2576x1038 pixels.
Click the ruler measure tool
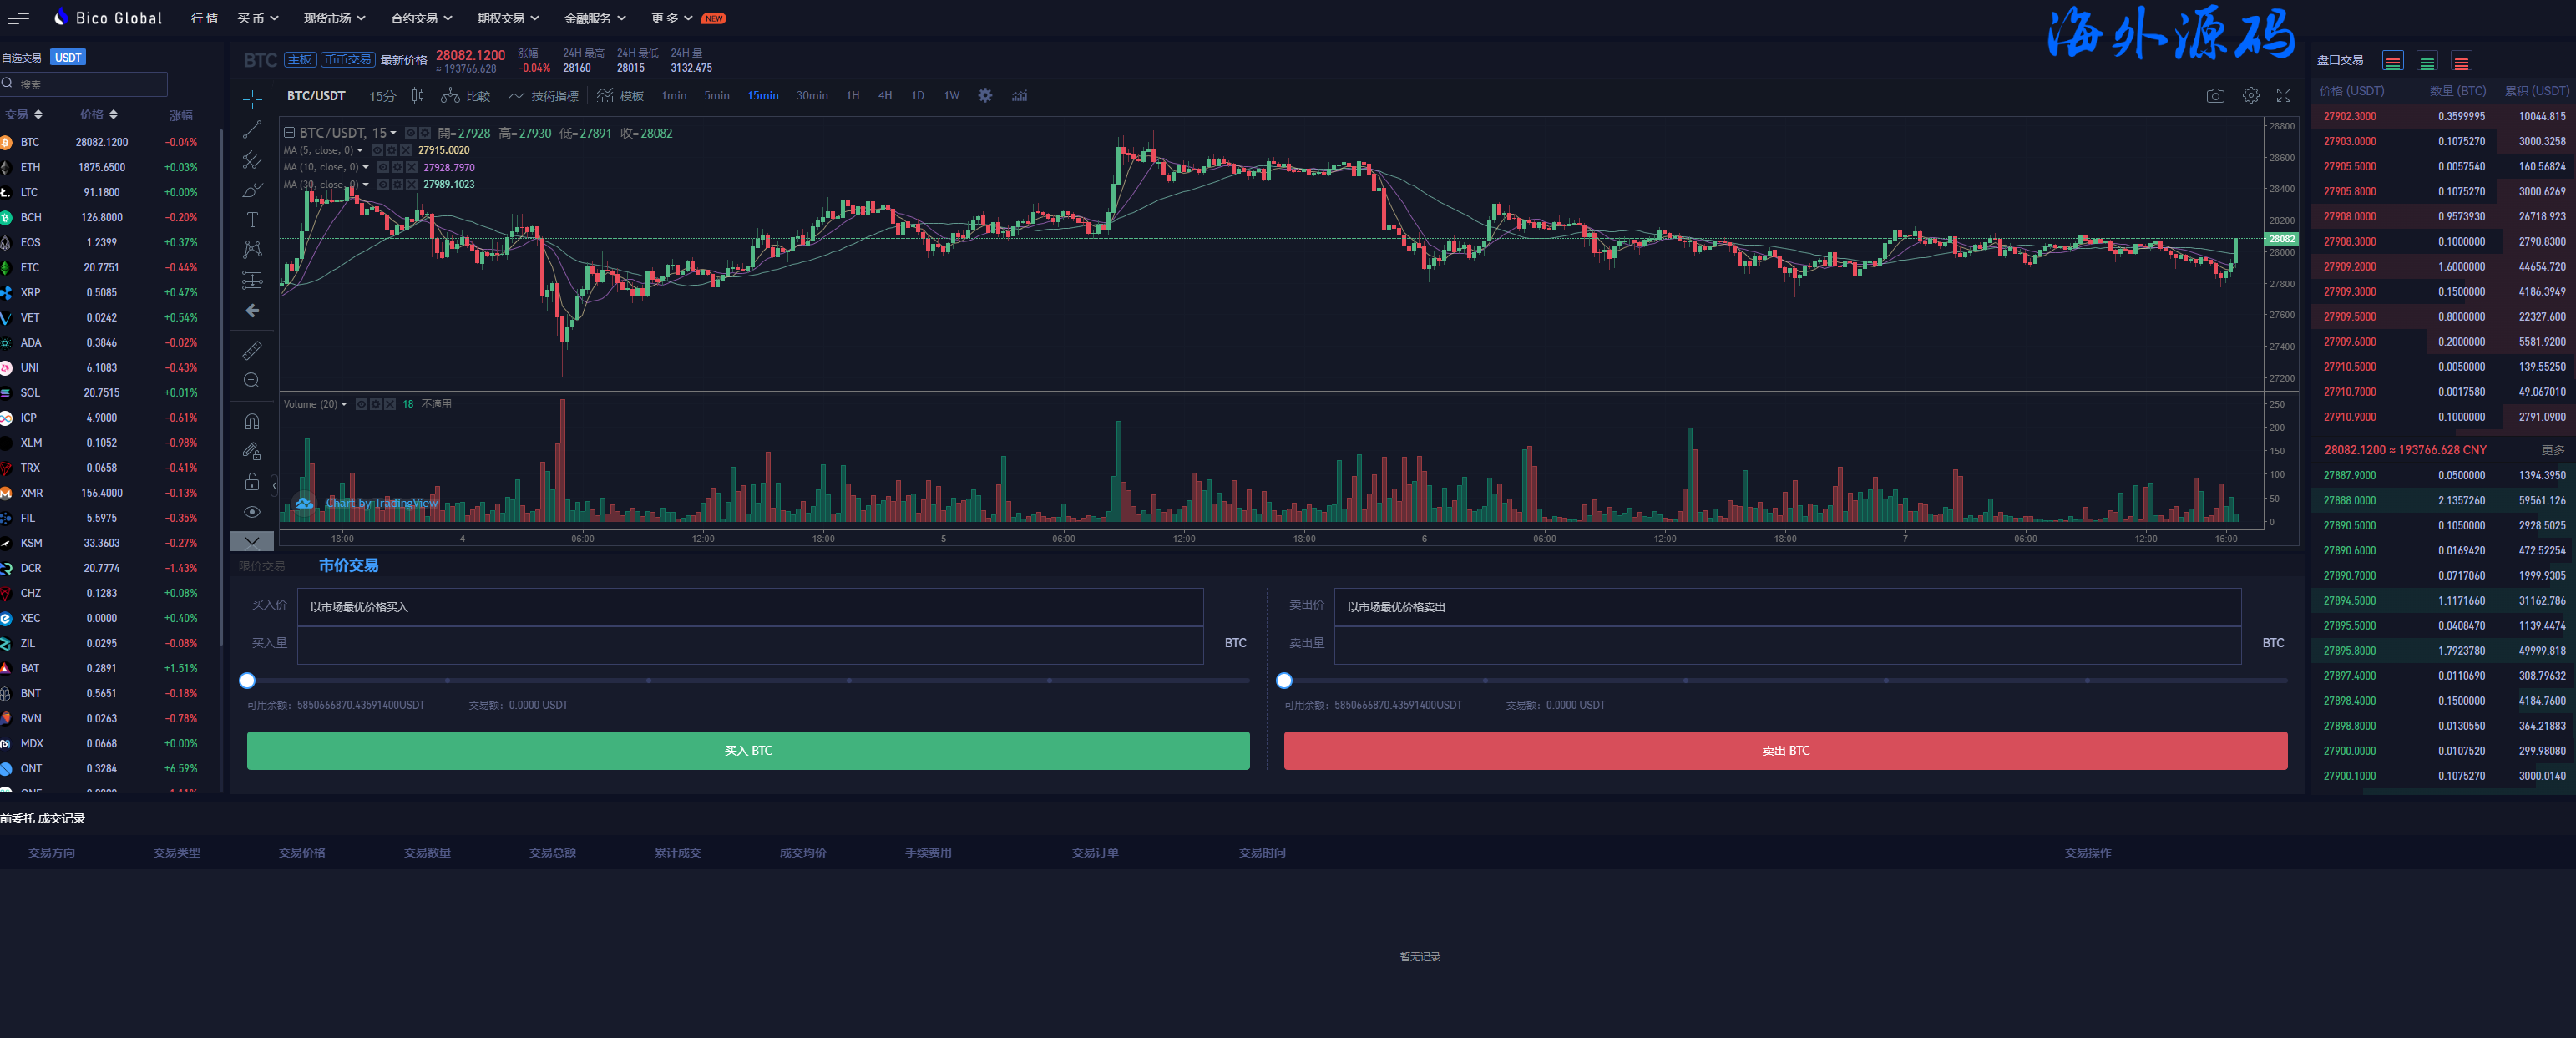pos(252,350)
